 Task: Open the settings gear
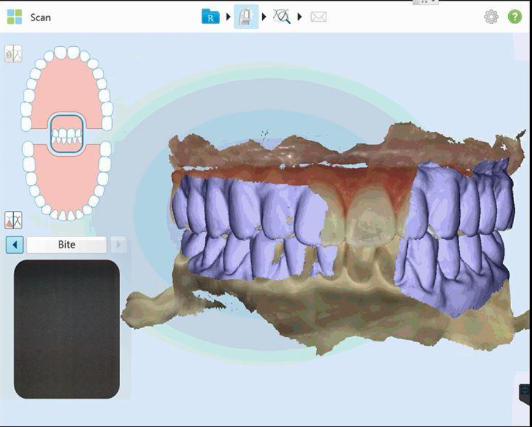tap(491, 17)
